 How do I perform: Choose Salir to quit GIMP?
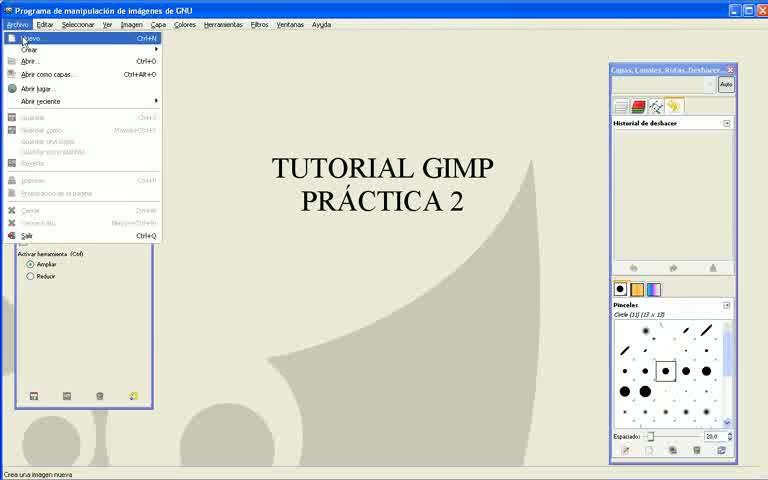point(82,236)
